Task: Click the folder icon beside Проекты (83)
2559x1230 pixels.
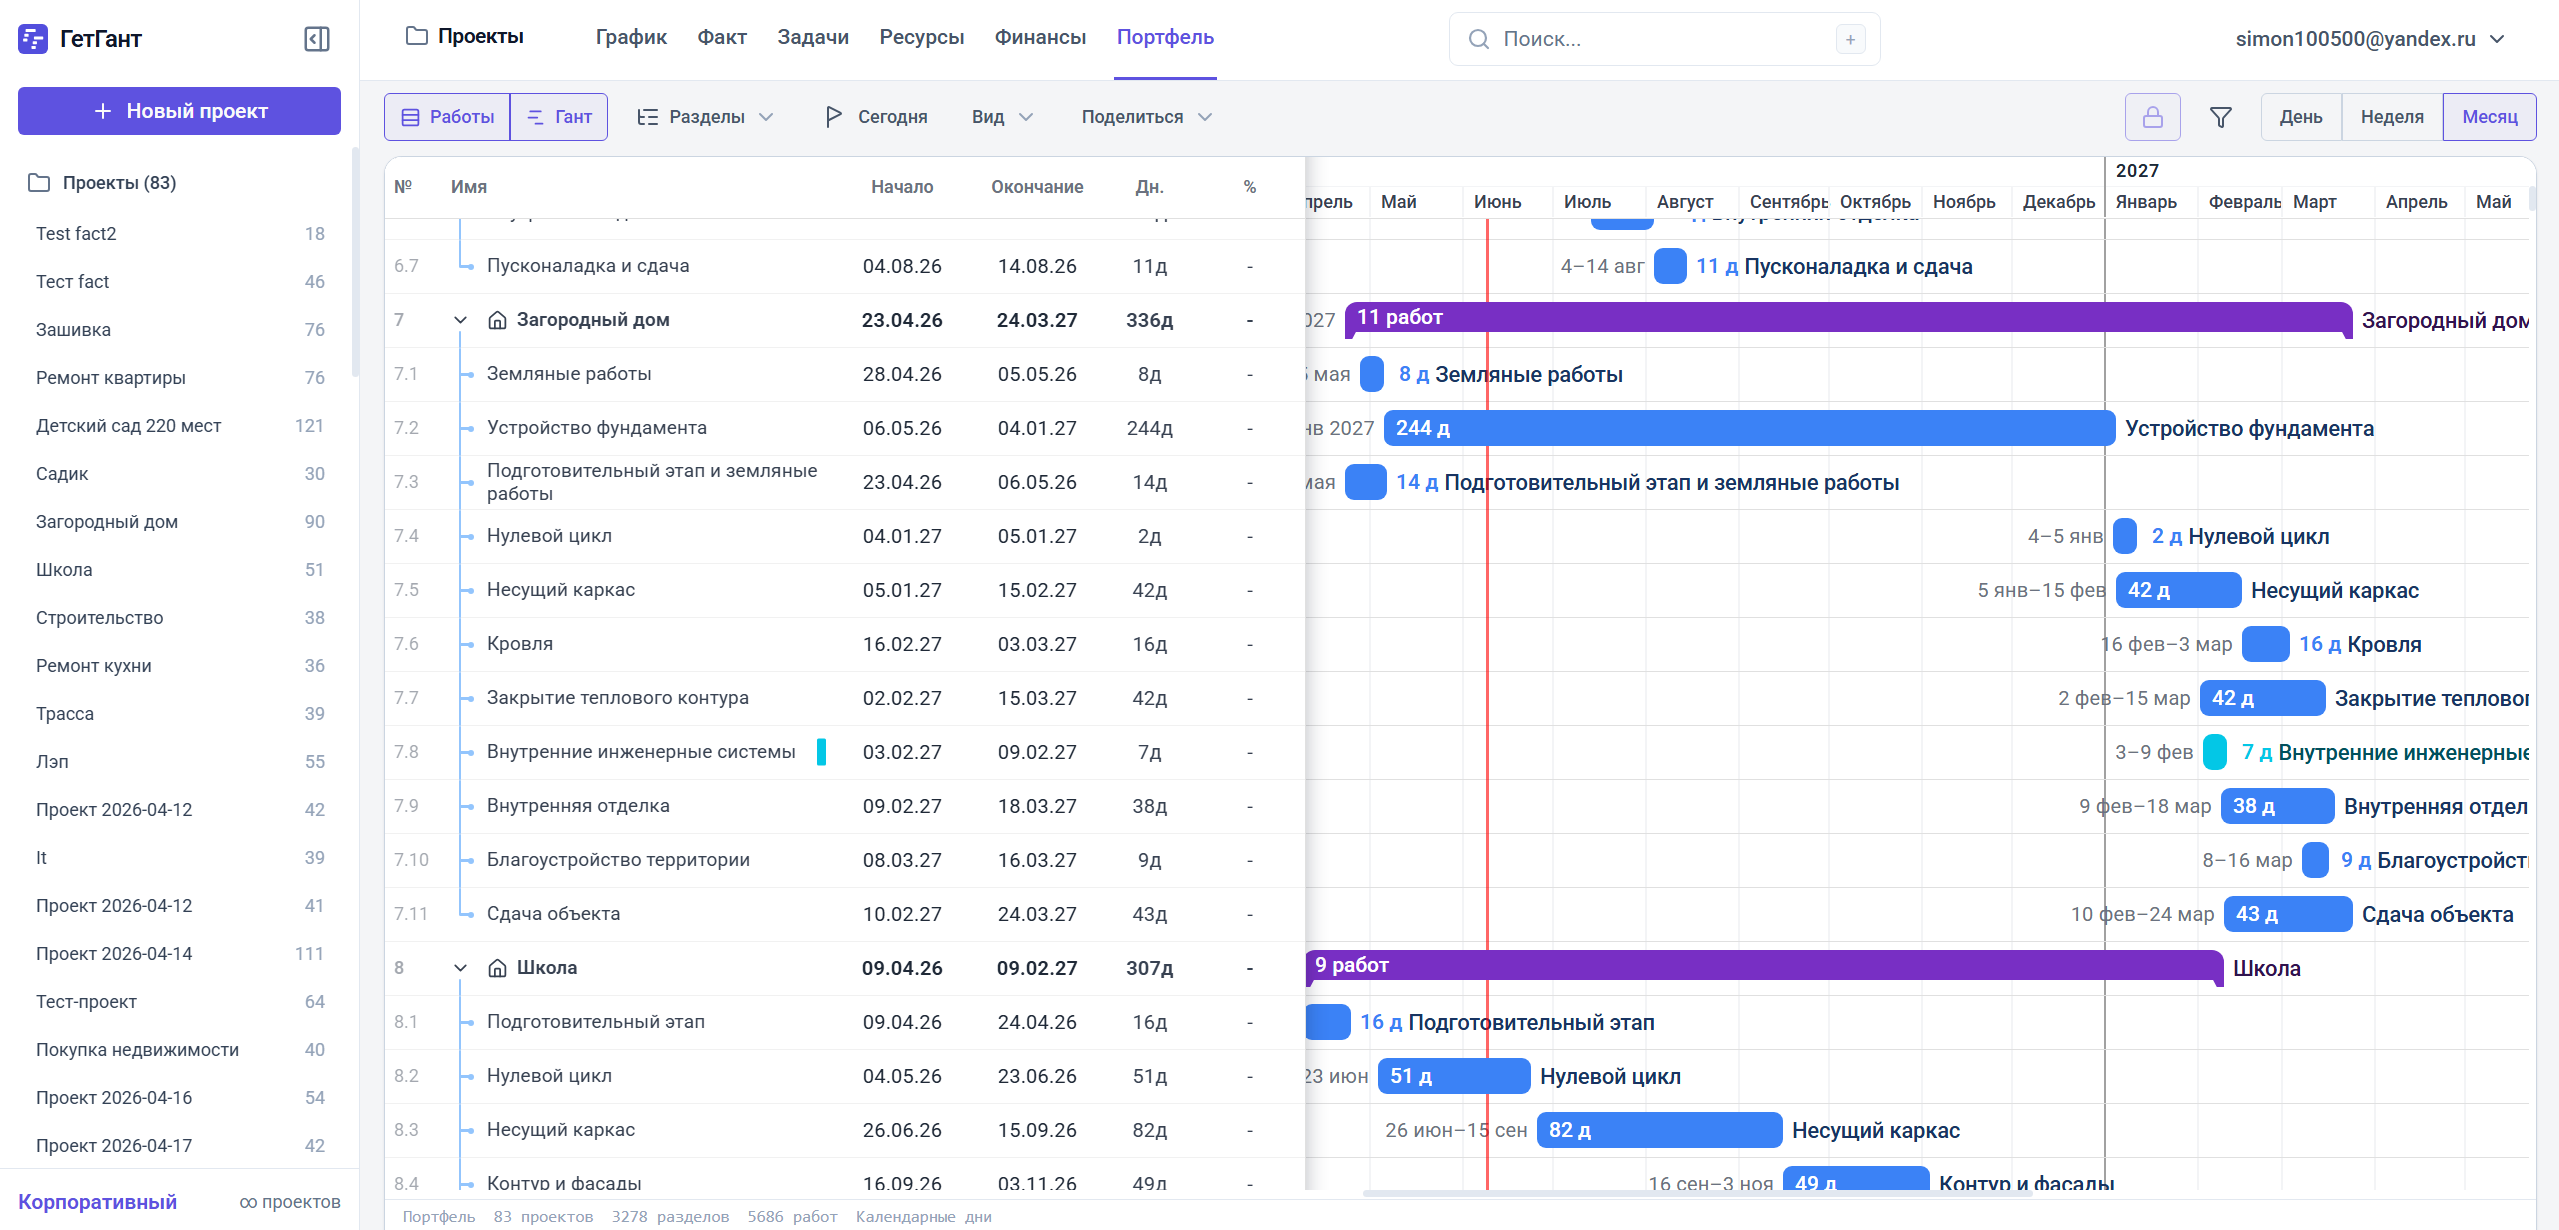Action: tap(39, 183)
